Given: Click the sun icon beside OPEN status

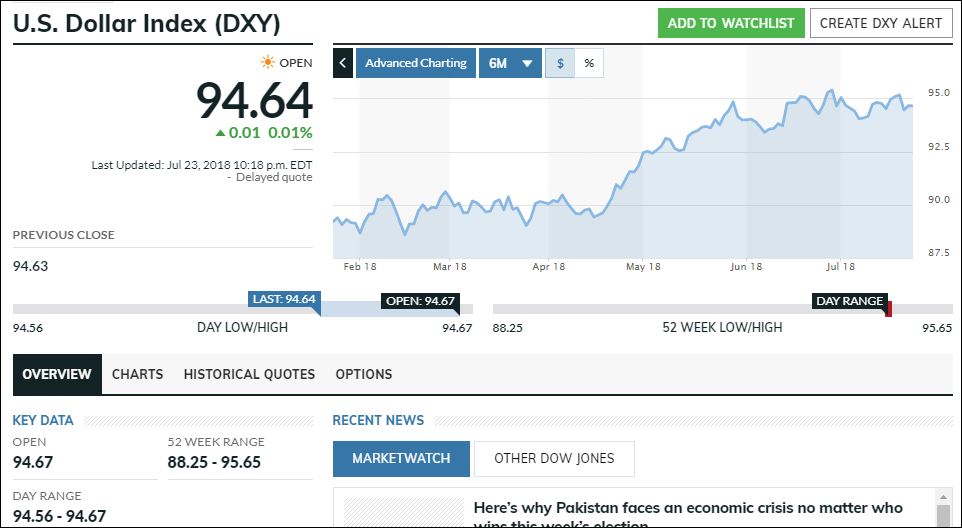Looking at the screenshot, I should coord(268,62).
